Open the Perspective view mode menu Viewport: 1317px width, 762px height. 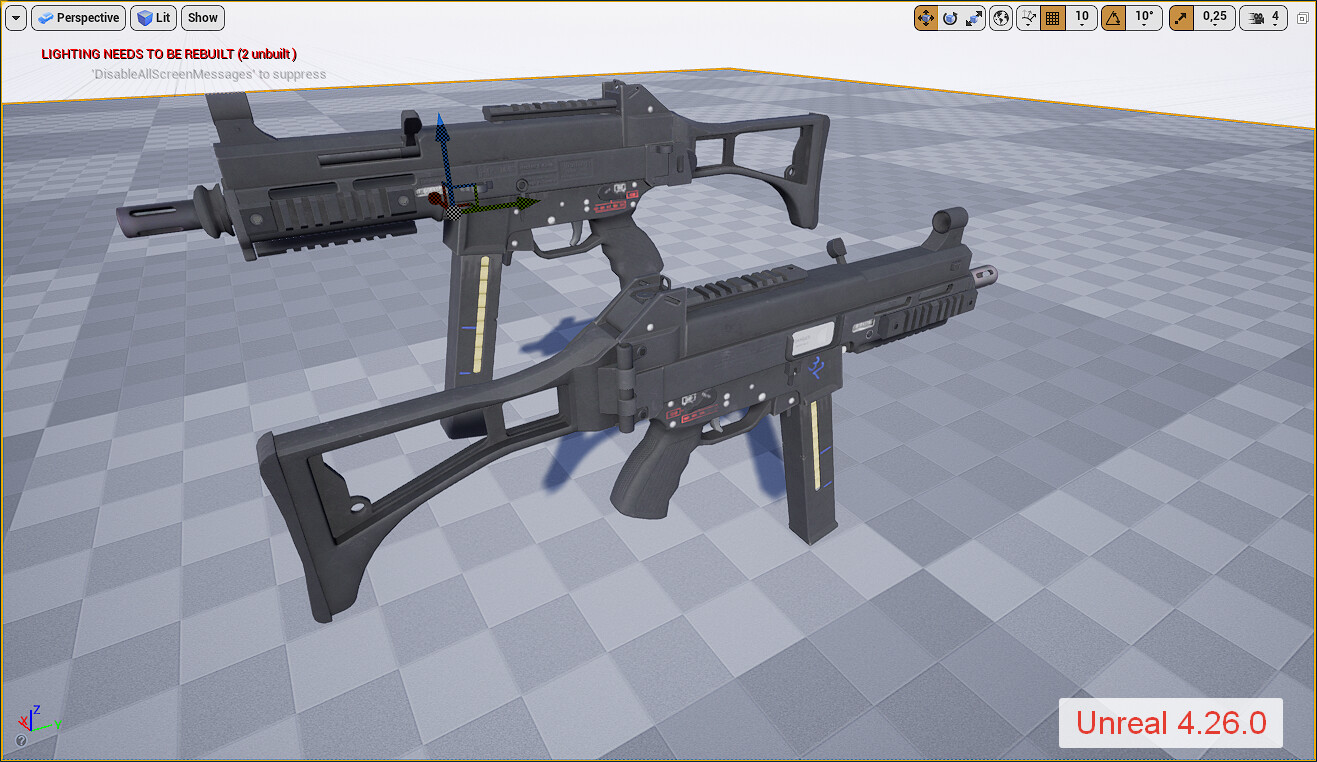78,17
